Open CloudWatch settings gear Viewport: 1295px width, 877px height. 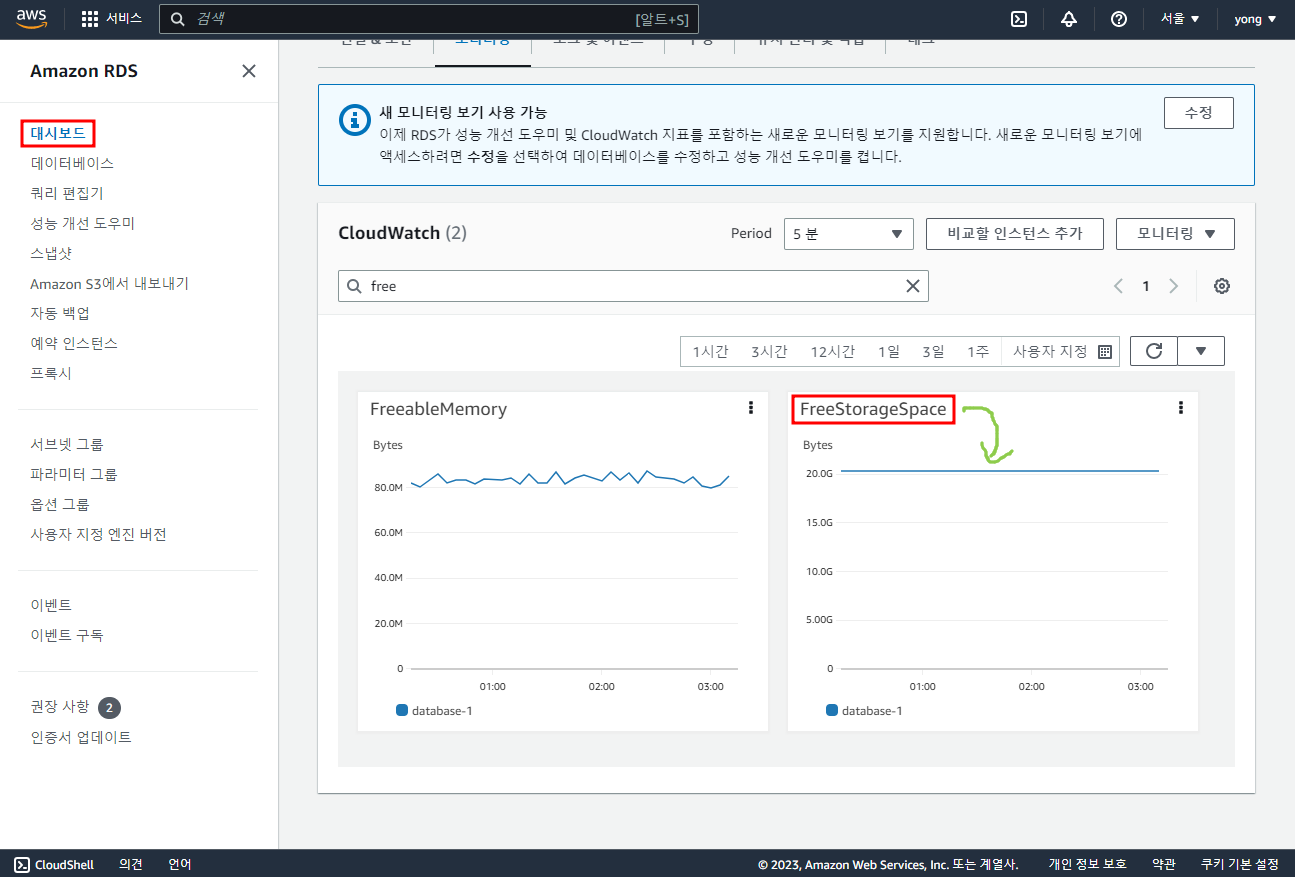[1222, 286]
